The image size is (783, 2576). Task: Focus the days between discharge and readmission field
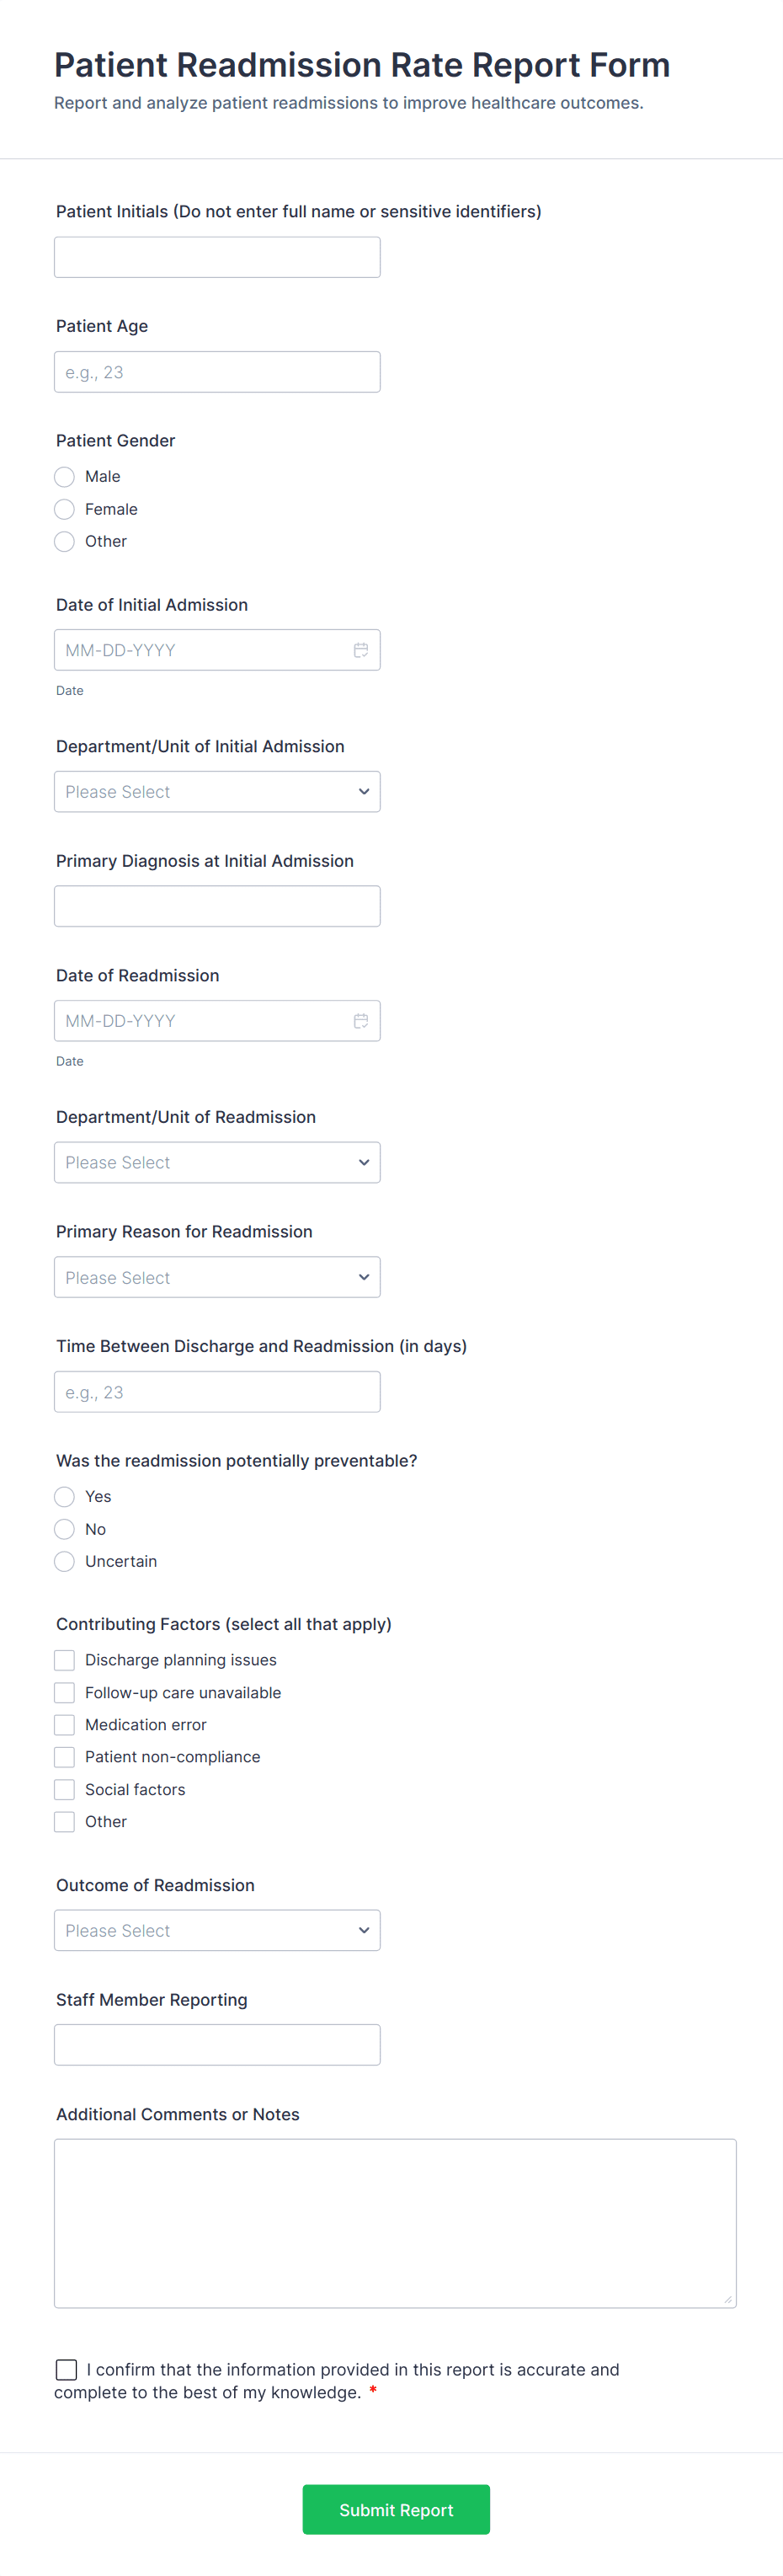217,1392
